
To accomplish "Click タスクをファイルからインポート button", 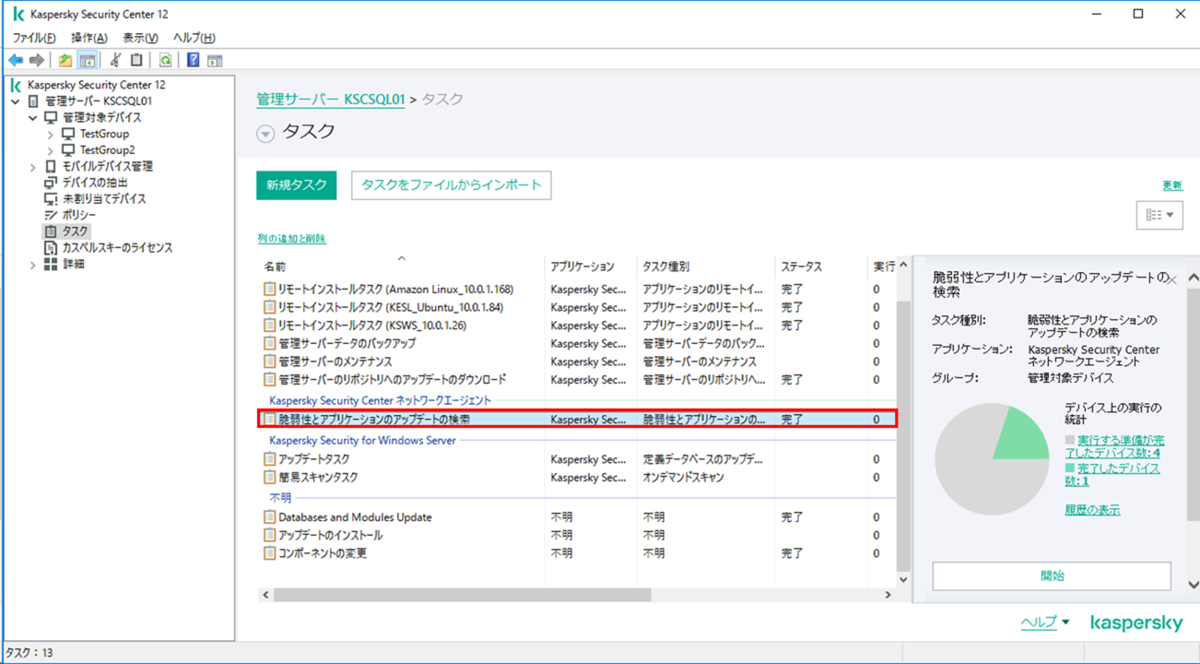I will [451, 185].
